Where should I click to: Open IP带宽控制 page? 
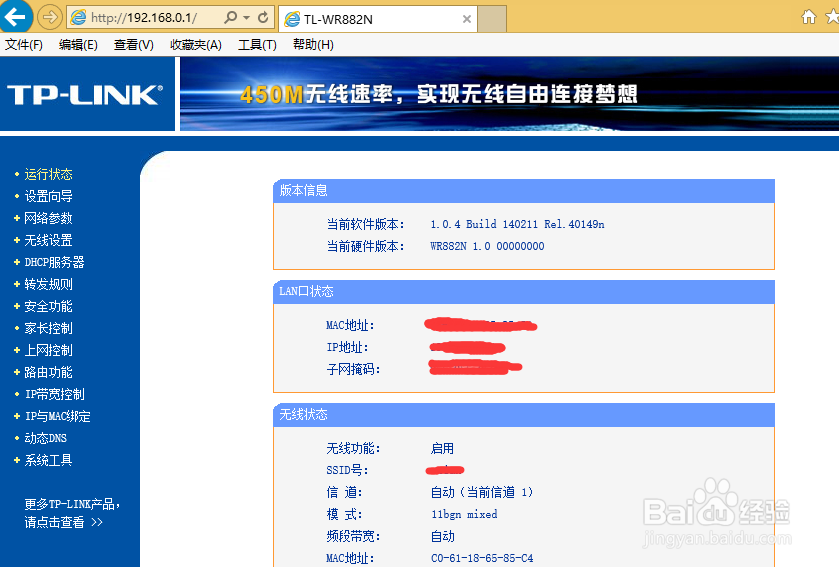point(55,394)
